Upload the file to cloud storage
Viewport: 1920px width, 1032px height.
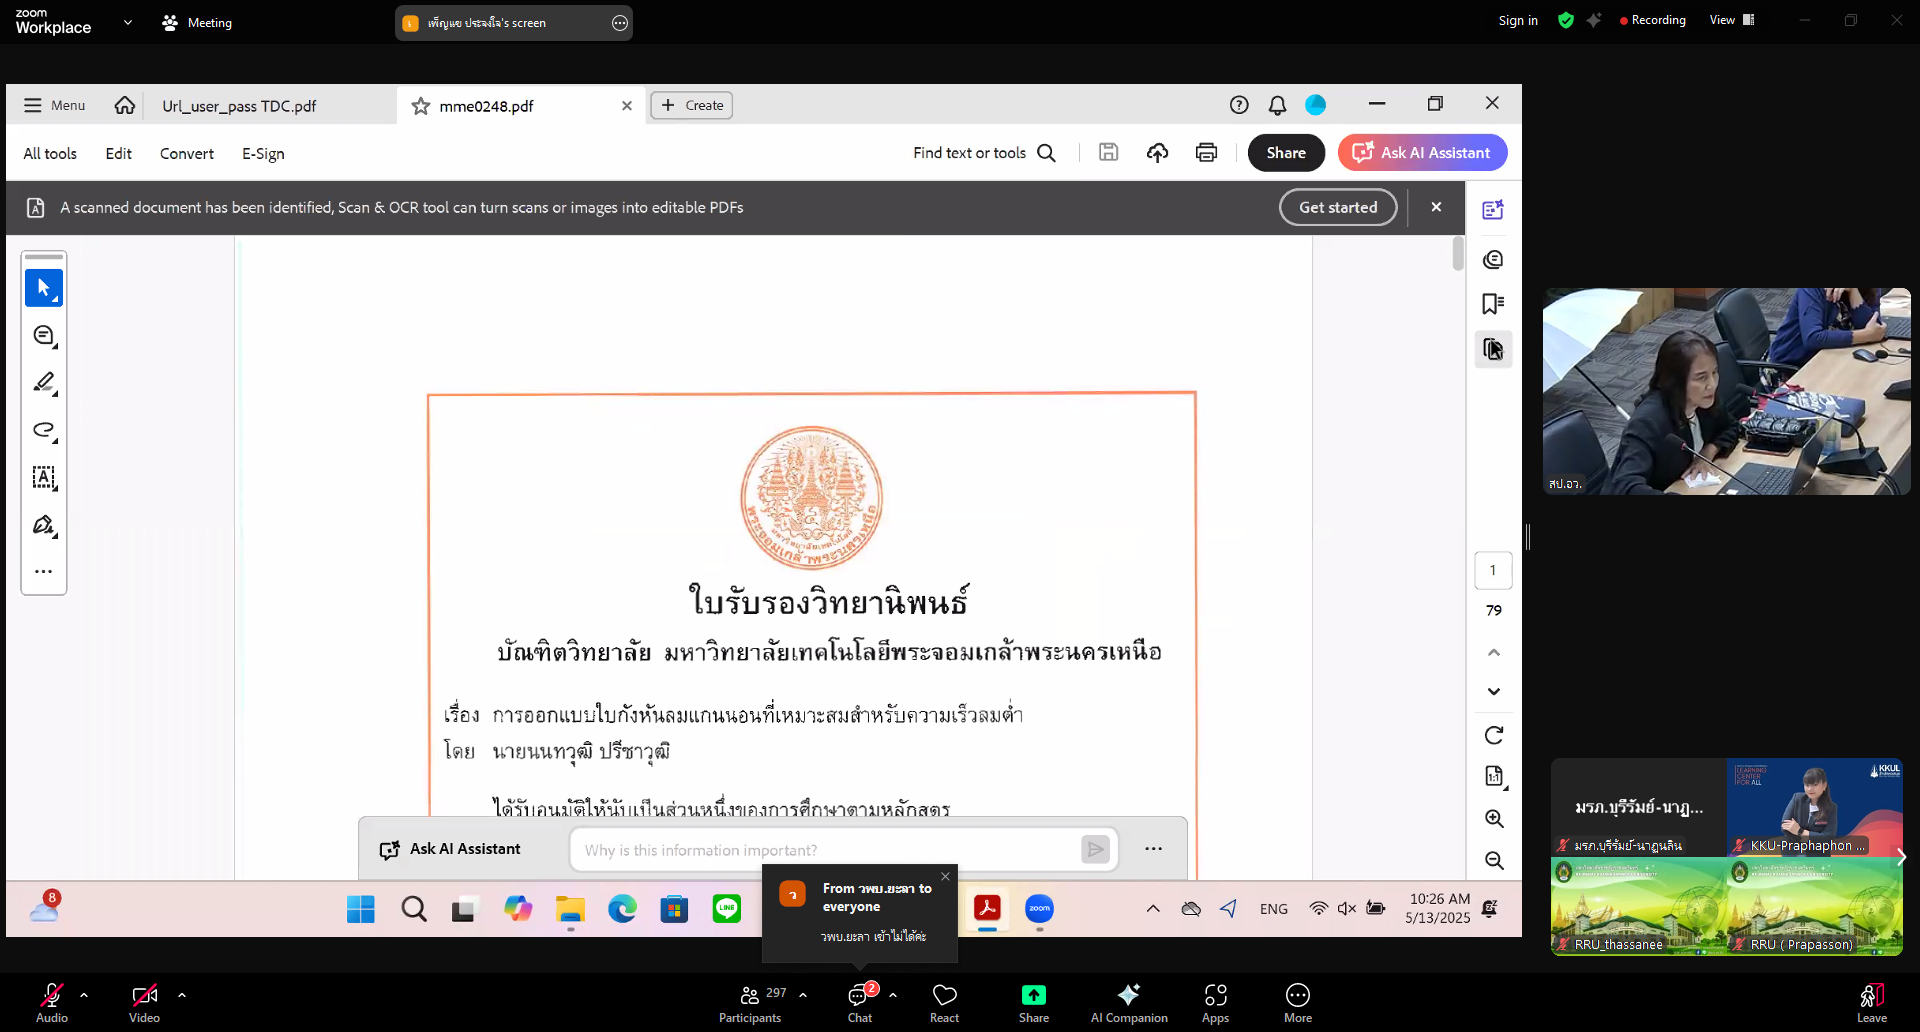point(1157,152)
